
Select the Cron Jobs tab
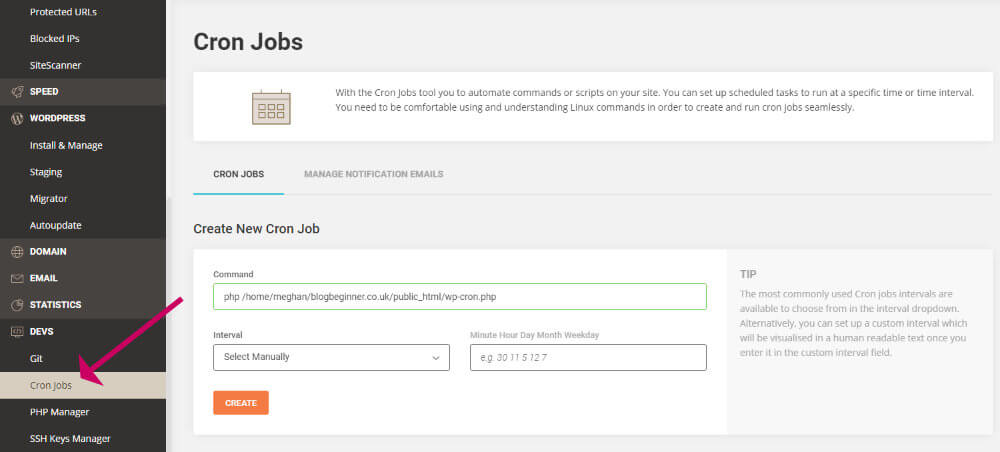coord(239,174)
